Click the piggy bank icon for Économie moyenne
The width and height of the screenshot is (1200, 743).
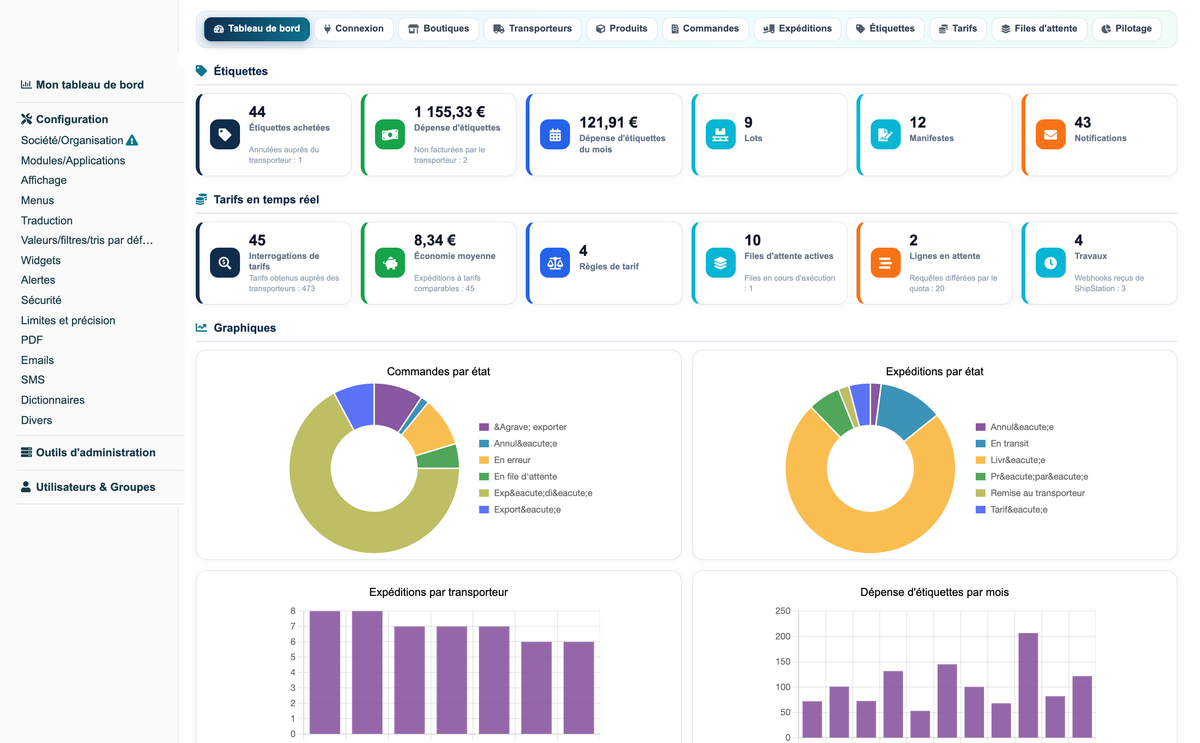point(390,263)
